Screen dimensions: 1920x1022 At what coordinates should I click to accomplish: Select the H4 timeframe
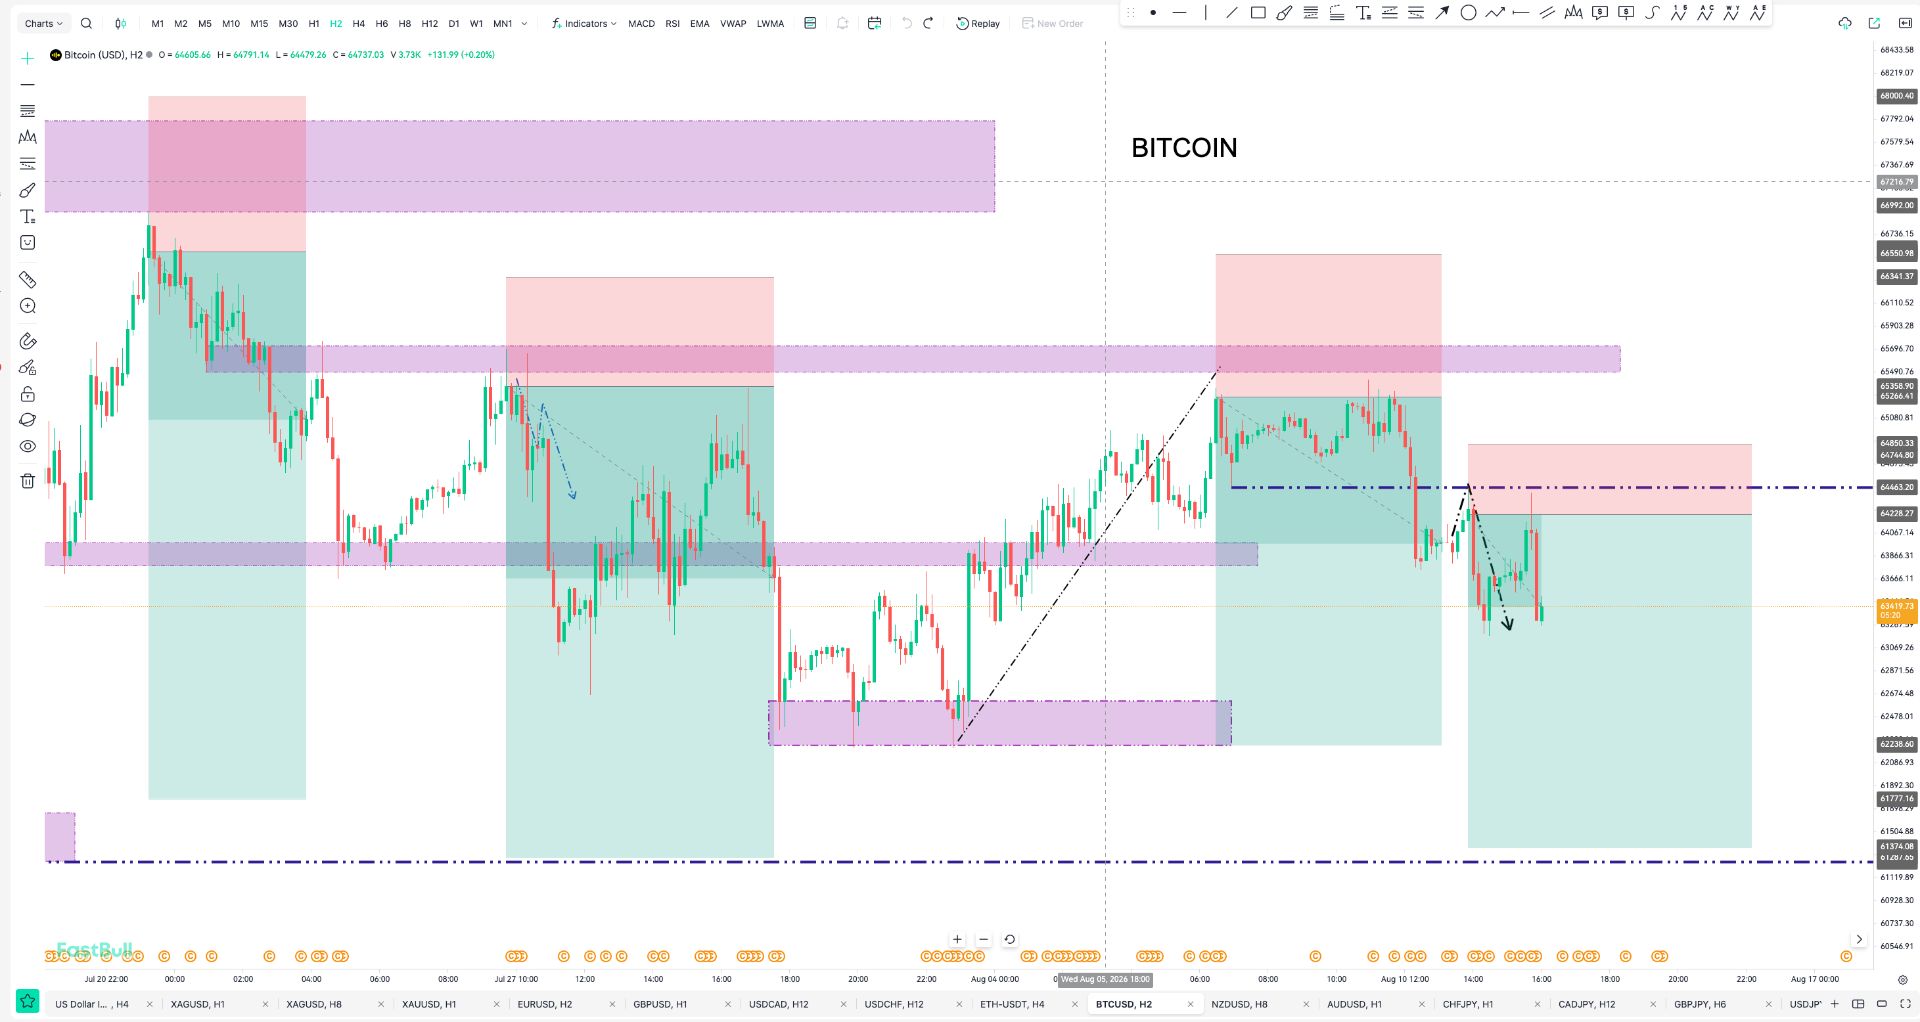tap(358, 23)
